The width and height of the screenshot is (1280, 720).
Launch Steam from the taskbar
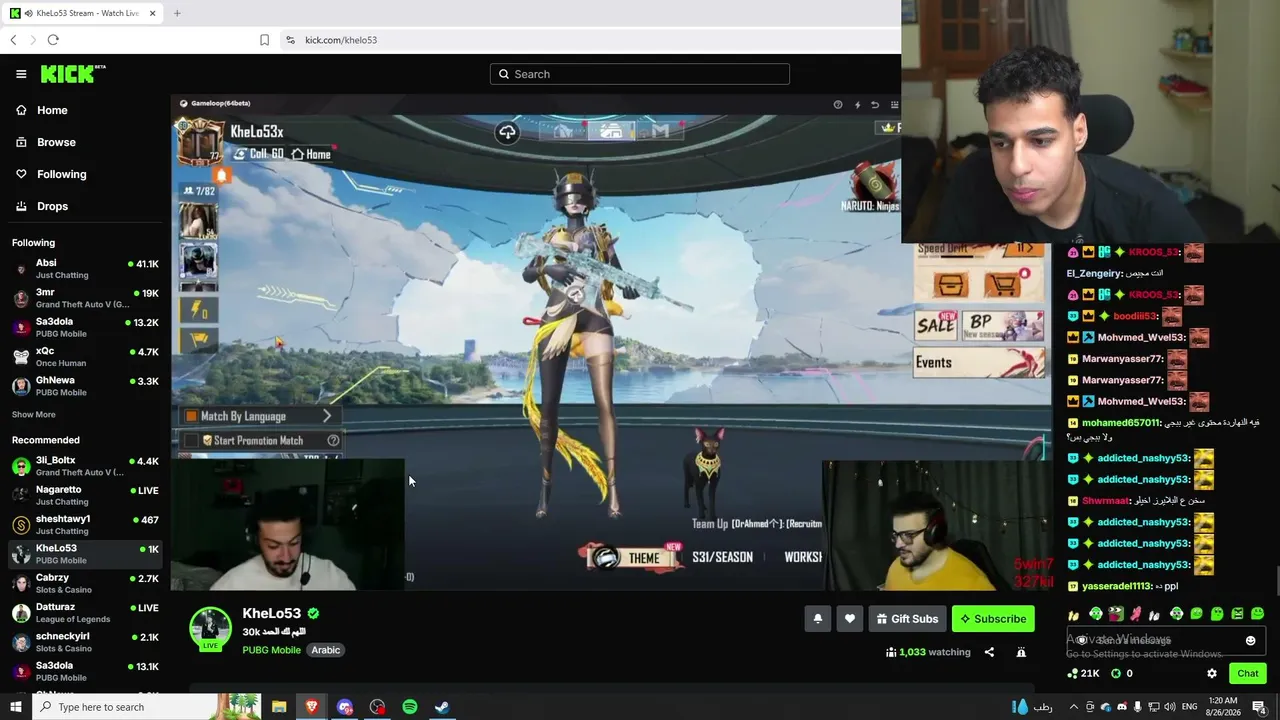click(442, 707)
